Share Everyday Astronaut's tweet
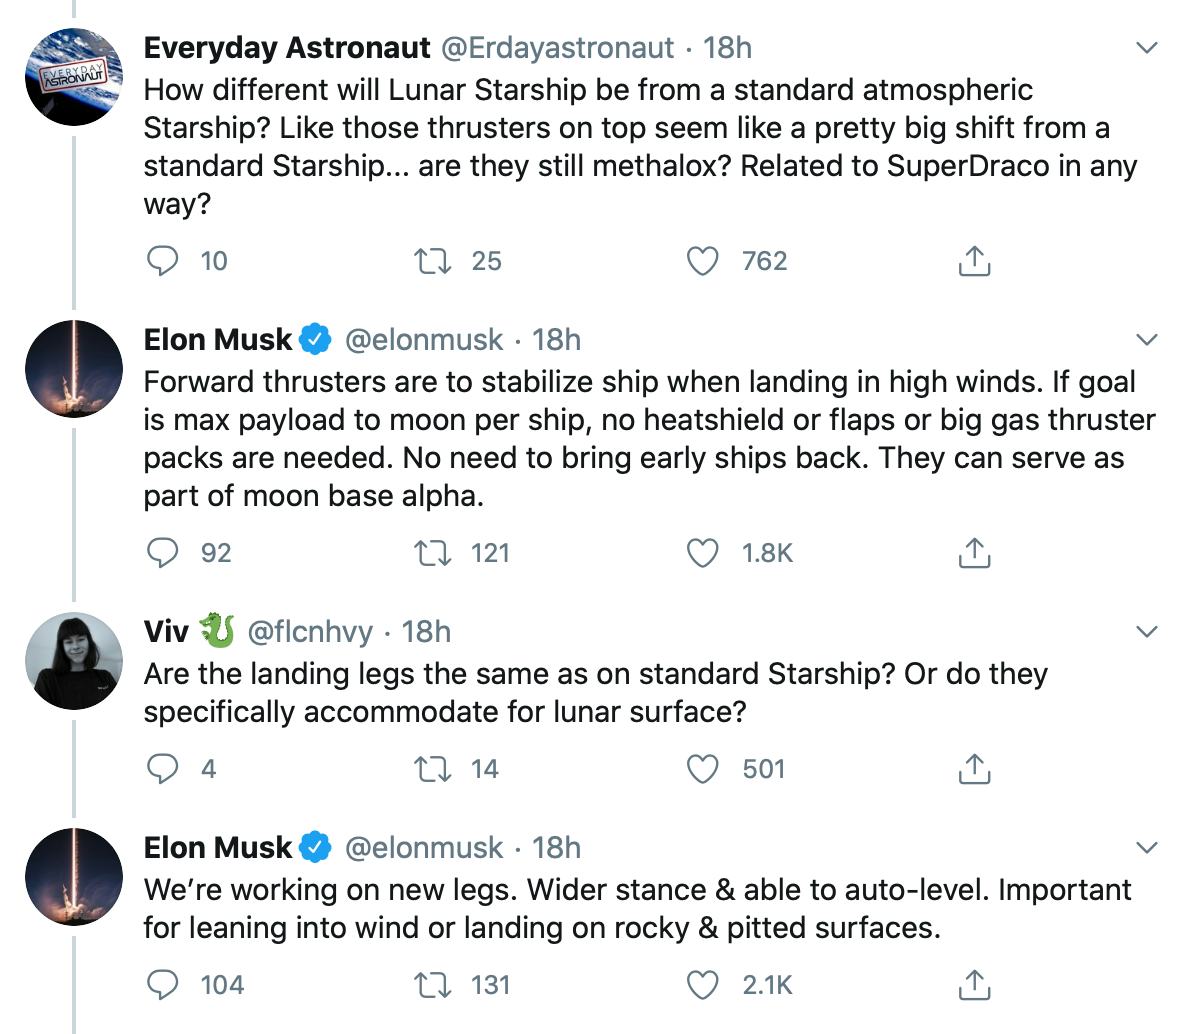The width and height of the screenshot is (1186, 1034). click(973, 261)
